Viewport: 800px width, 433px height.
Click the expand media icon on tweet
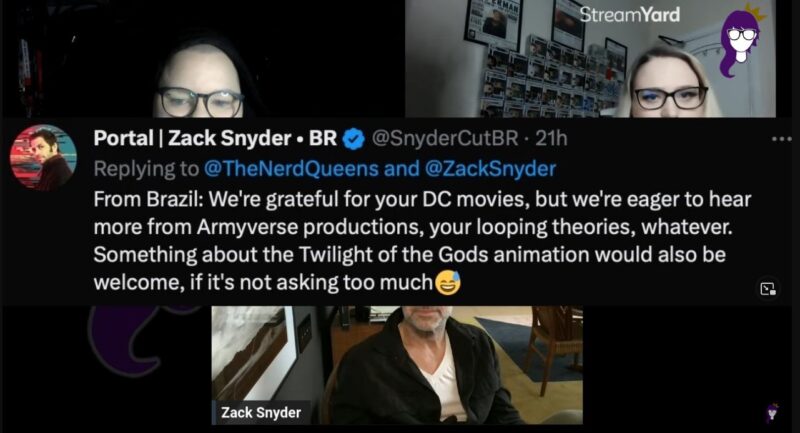(768, 289)
